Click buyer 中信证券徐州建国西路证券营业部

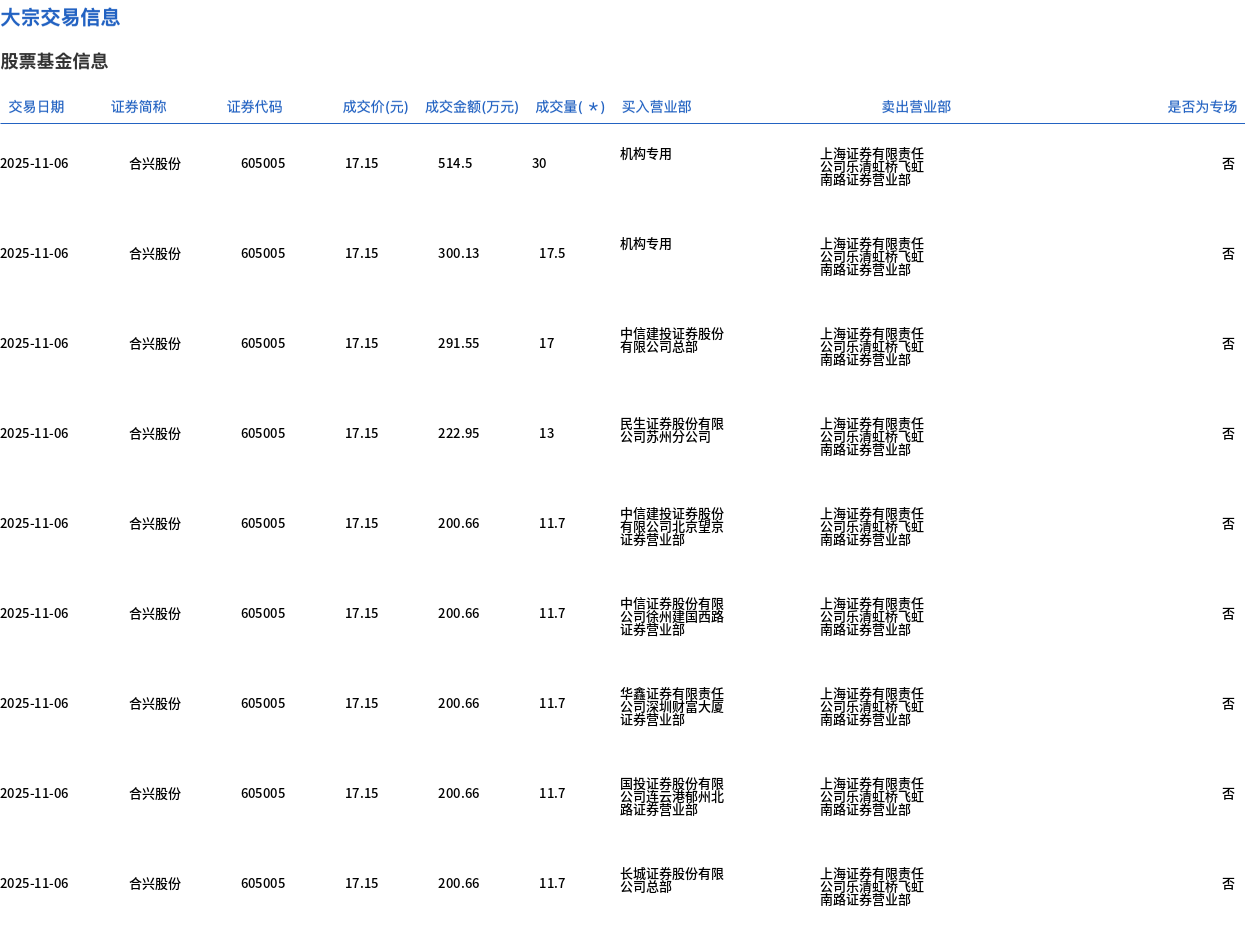coord(672,616)
